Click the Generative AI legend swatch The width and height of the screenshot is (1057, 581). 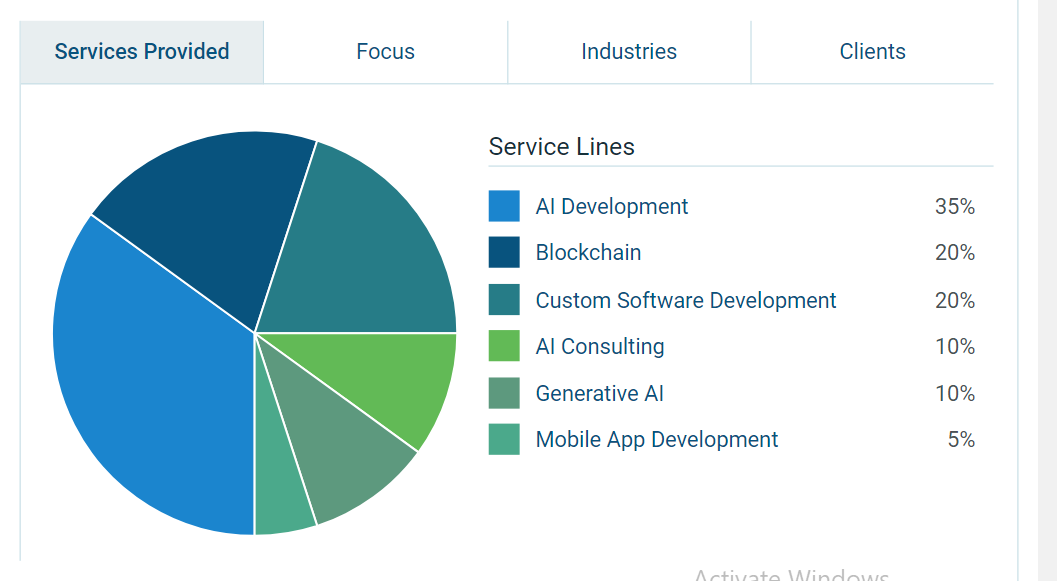coord(504,393)
